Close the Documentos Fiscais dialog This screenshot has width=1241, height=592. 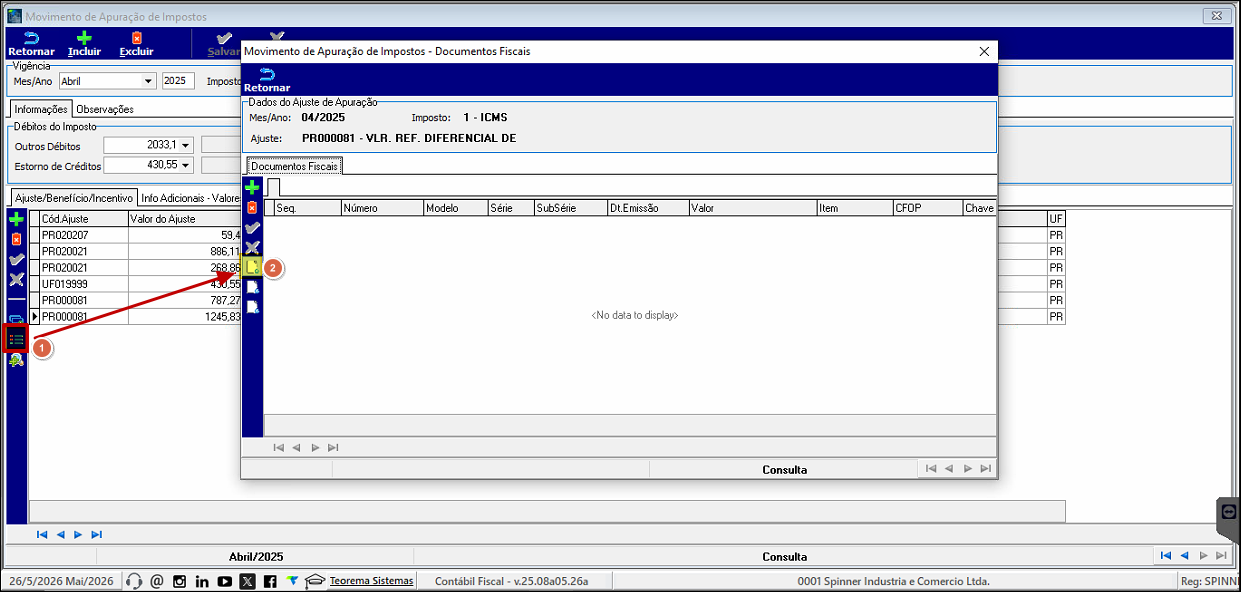pyautogui.click(x=984, y=51)
